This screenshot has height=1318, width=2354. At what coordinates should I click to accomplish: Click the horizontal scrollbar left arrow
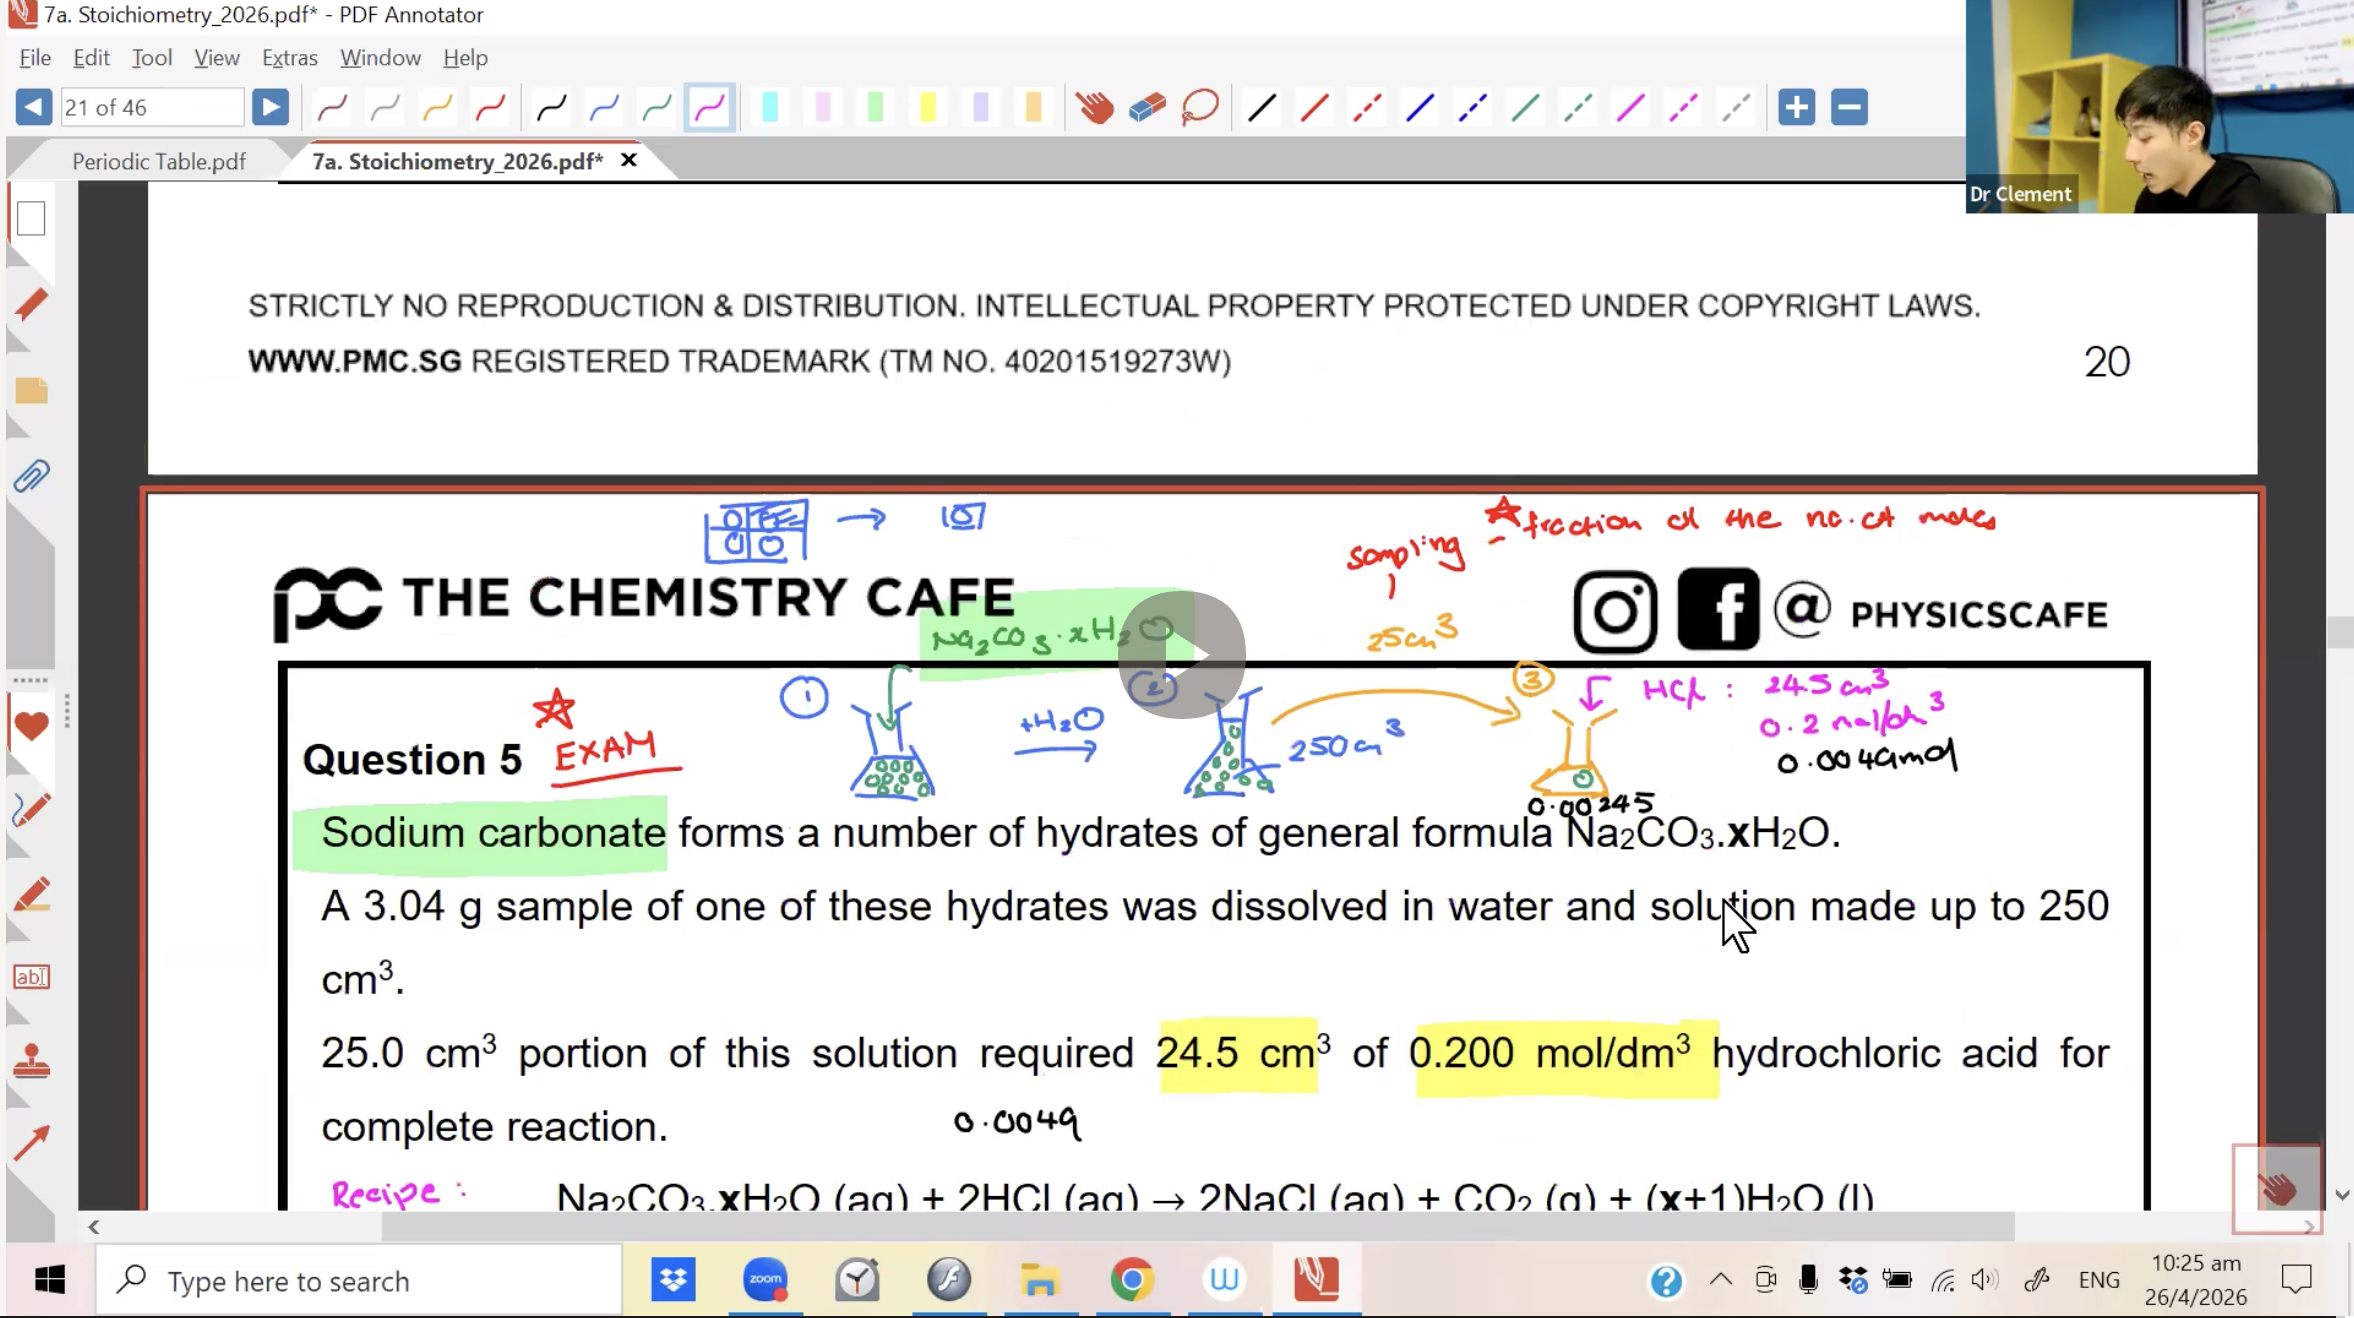pos(93,1226)
